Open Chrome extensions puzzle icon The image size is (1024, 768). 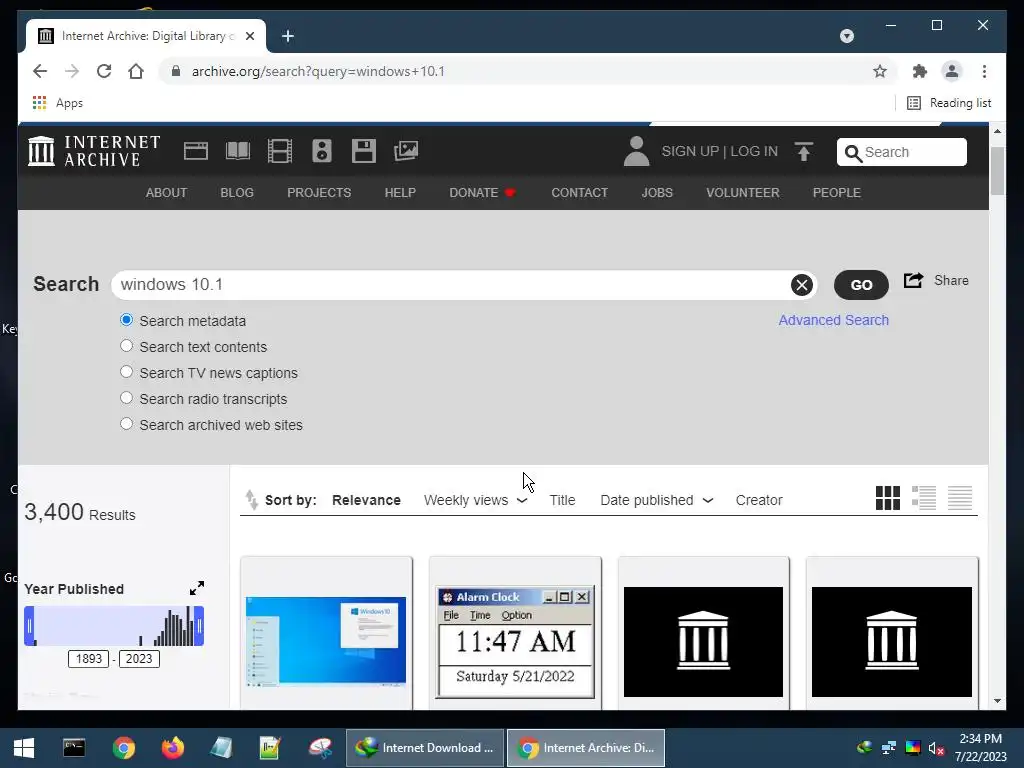[x=920, y=71]
